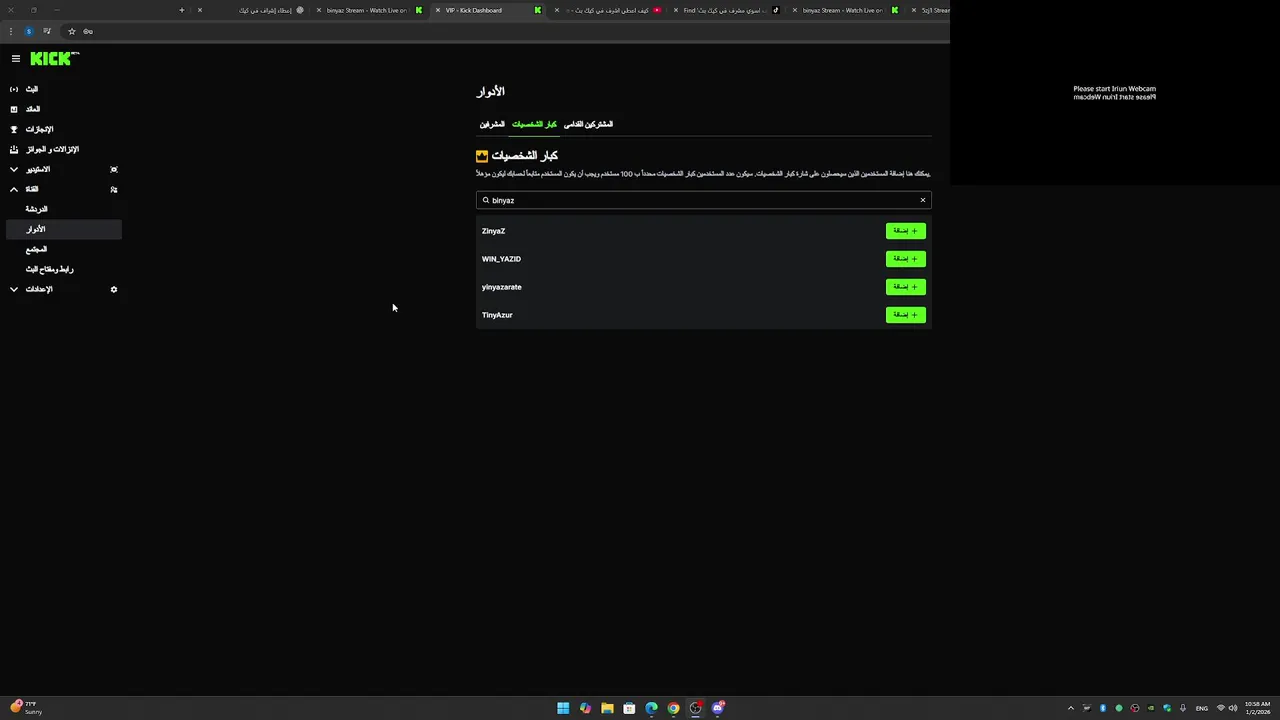This screenshot has height=720, width=1280.
Task: Click the yinyazarate username
Action: pos(501,287)
